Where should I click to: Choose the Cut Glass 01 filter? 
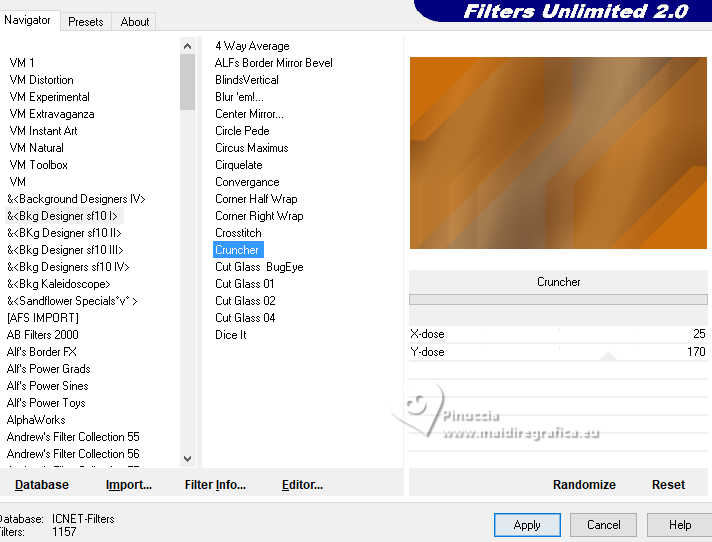click(x=245, y=284)
